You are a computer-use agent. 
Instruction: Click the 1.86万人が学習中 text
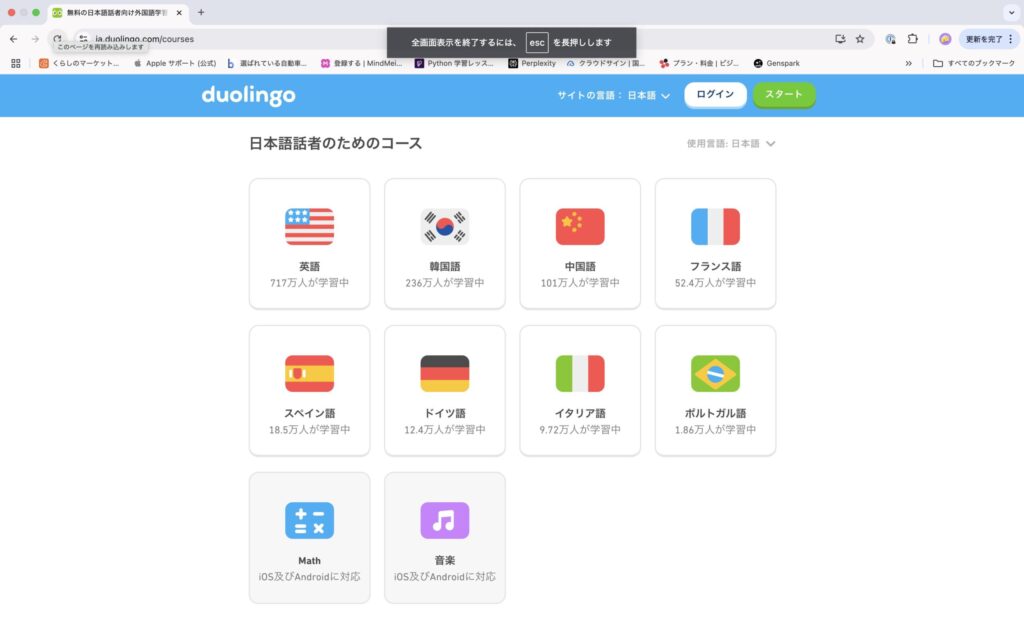[715, 430]
